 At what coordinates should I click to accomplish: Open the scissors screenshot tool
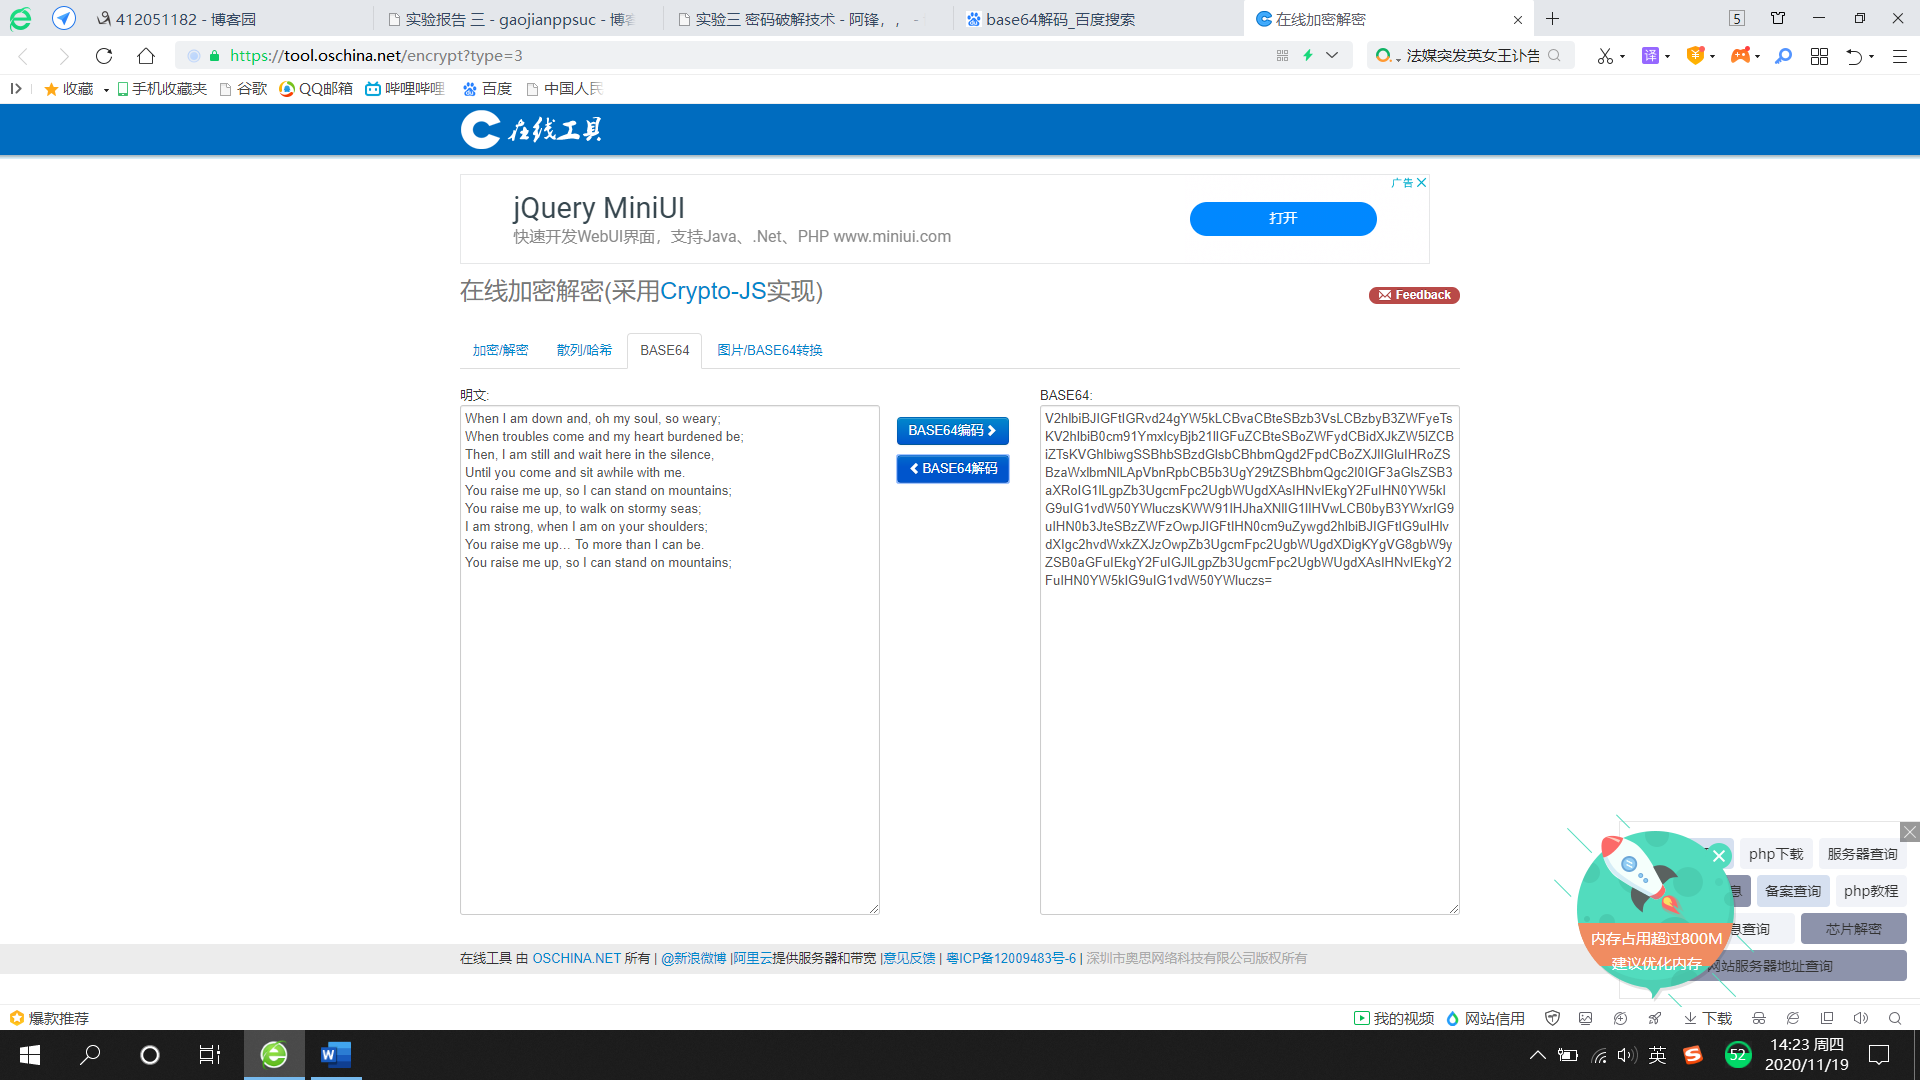pyautogui.click(x=1604, y=56)
